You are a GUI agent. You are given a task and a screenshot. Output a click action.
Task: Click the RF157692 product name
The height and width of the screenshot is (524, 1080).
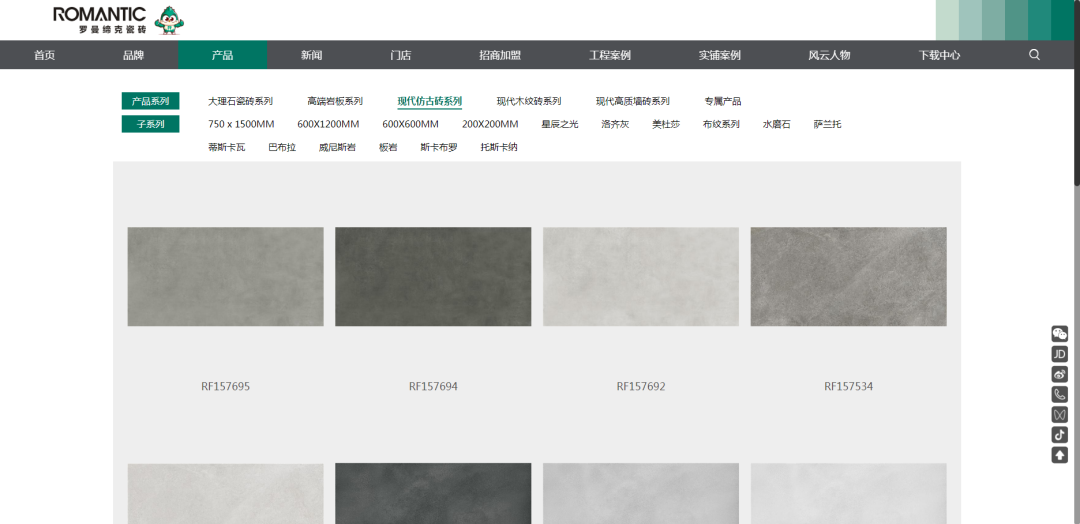(x=641, y=386)
